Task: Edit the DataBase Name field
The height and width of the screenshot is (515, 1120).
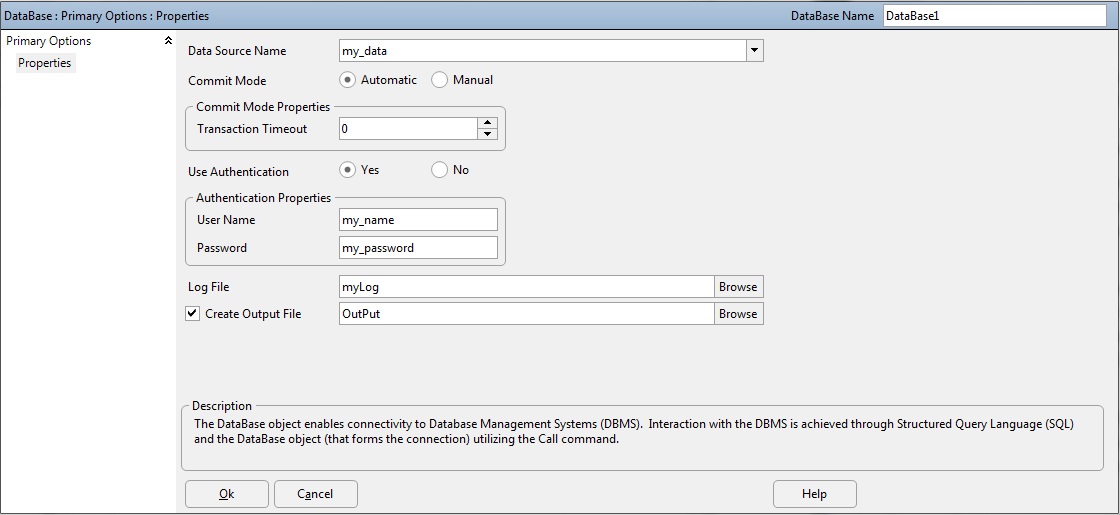Action: tap(994, 16)
